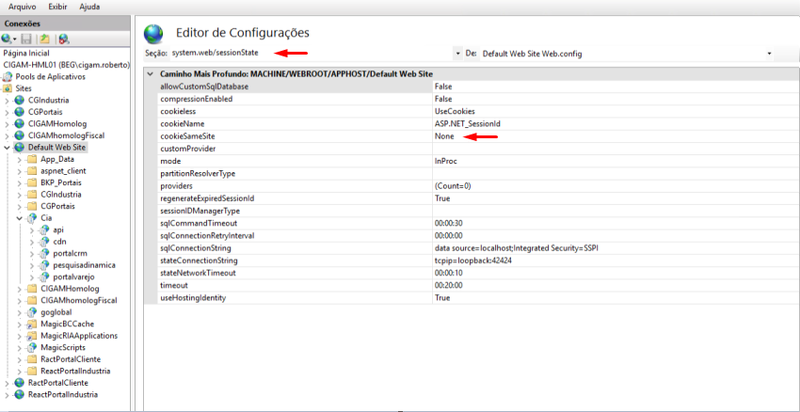Click the portalvarejo application icon
The image size is (800, 412).
tap(44, 277)
